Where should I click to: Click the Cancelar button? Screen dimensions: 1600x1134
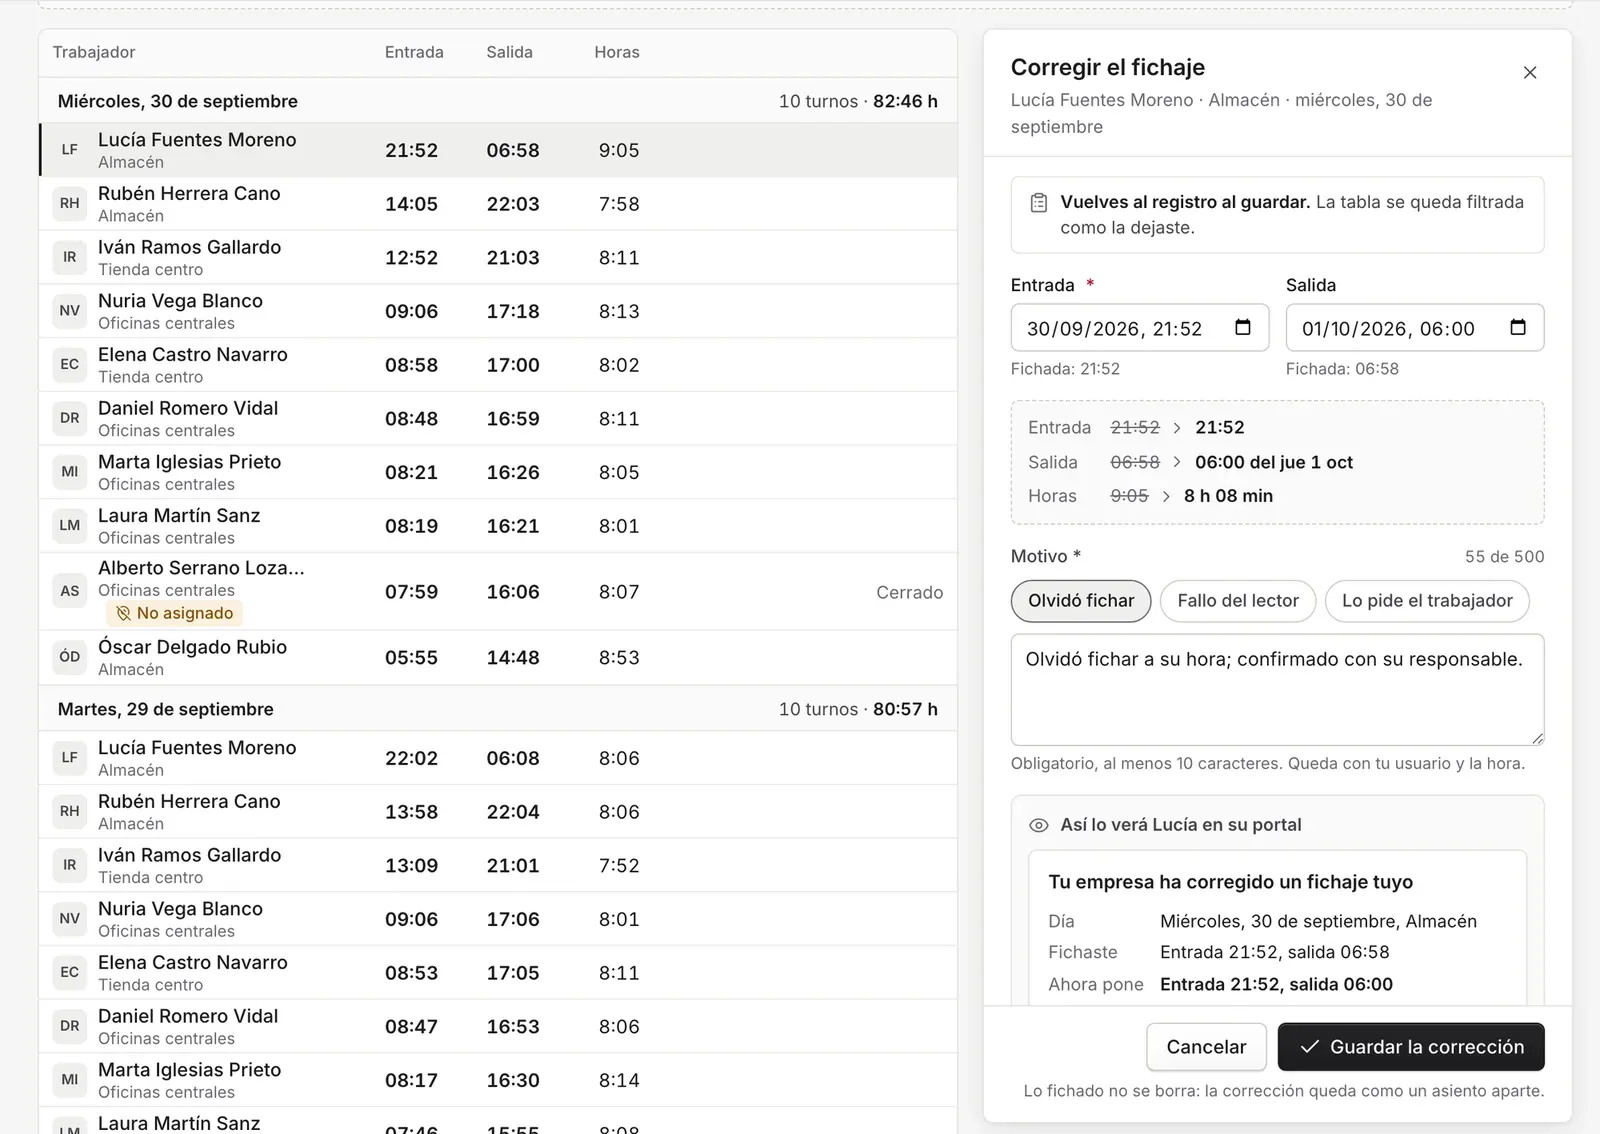point(1206,1047)
